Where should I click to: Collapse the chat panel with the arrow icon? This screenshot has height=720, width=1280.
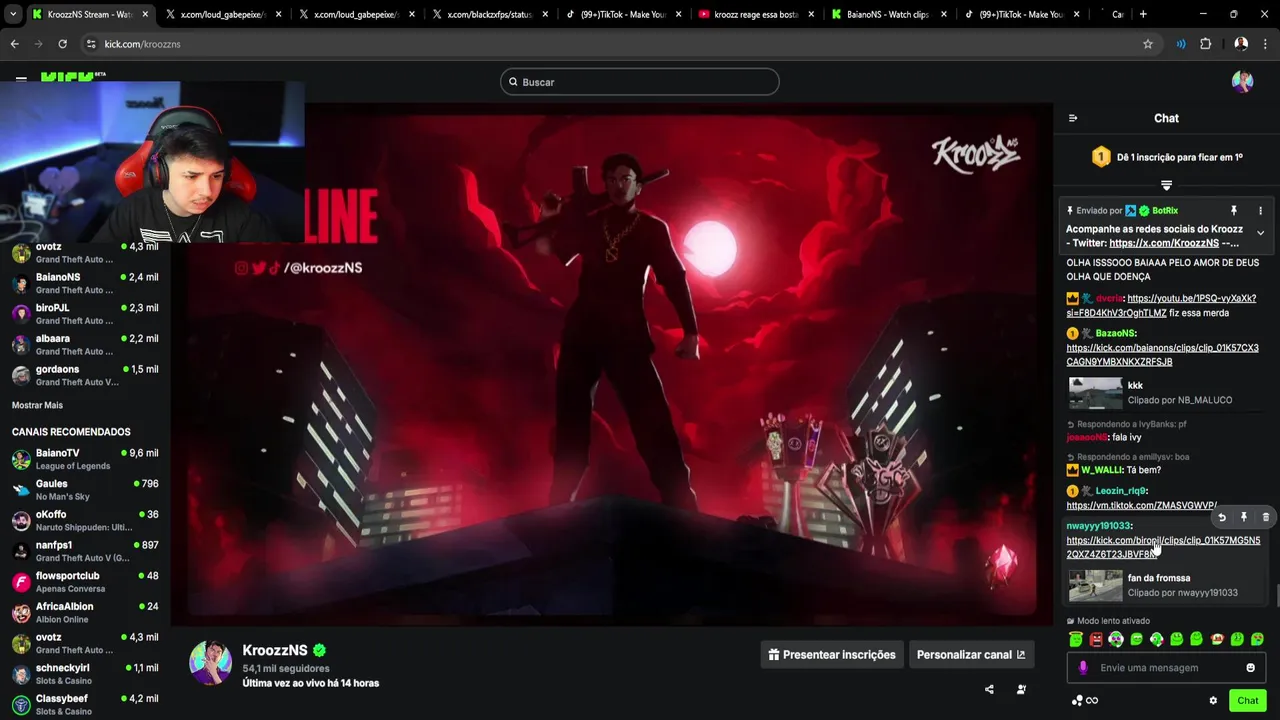1073,118
